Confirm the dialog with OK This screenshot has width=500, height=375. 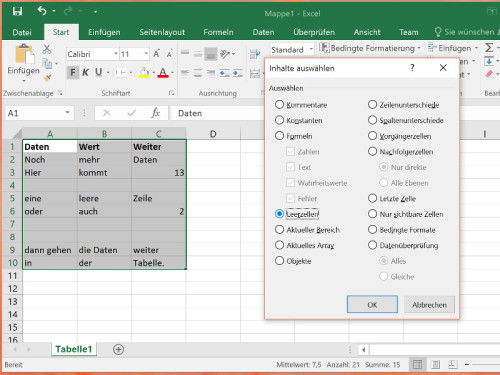pos(372,304)
